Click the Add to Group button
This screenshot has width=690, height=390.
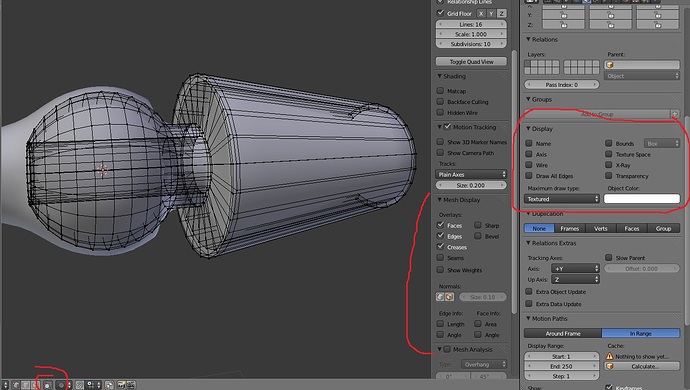point(597,114)
